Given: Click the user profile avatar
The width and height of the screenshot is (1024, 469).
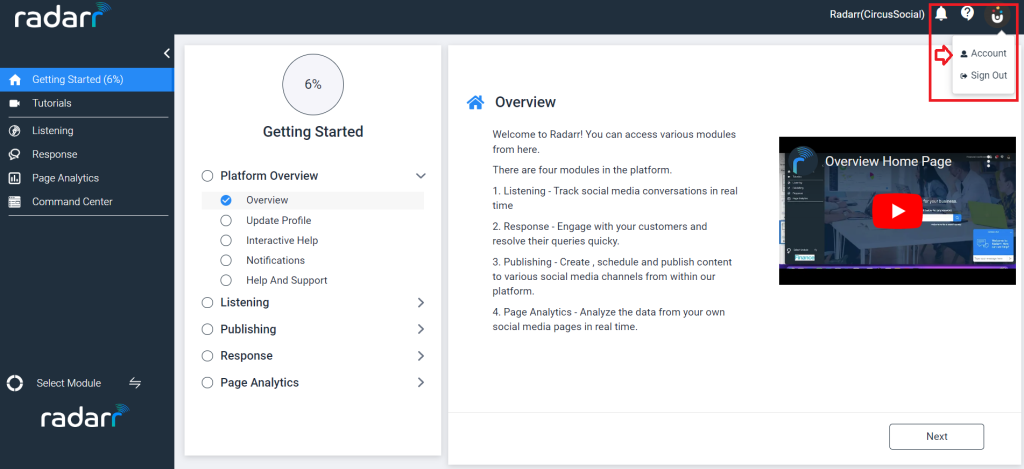Looking at the screenshot, I should 997,15.
